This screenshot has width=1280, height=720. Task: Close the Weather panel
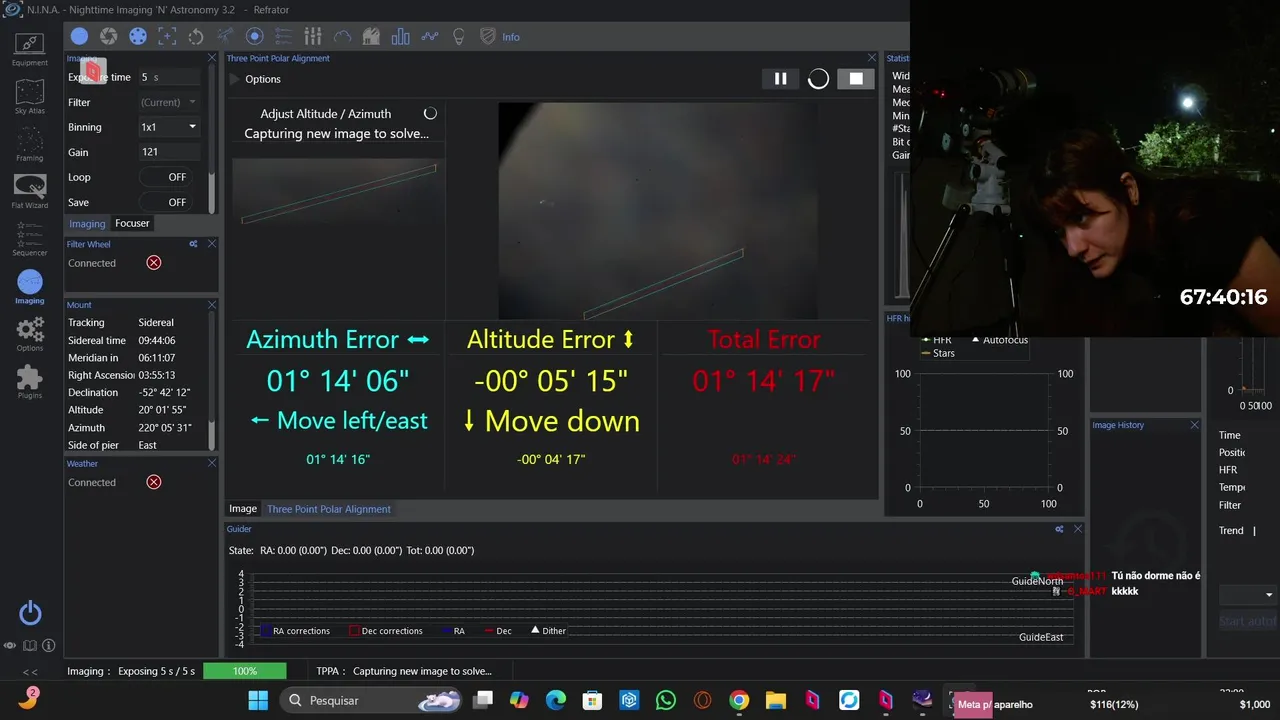(x=211, y=463)
